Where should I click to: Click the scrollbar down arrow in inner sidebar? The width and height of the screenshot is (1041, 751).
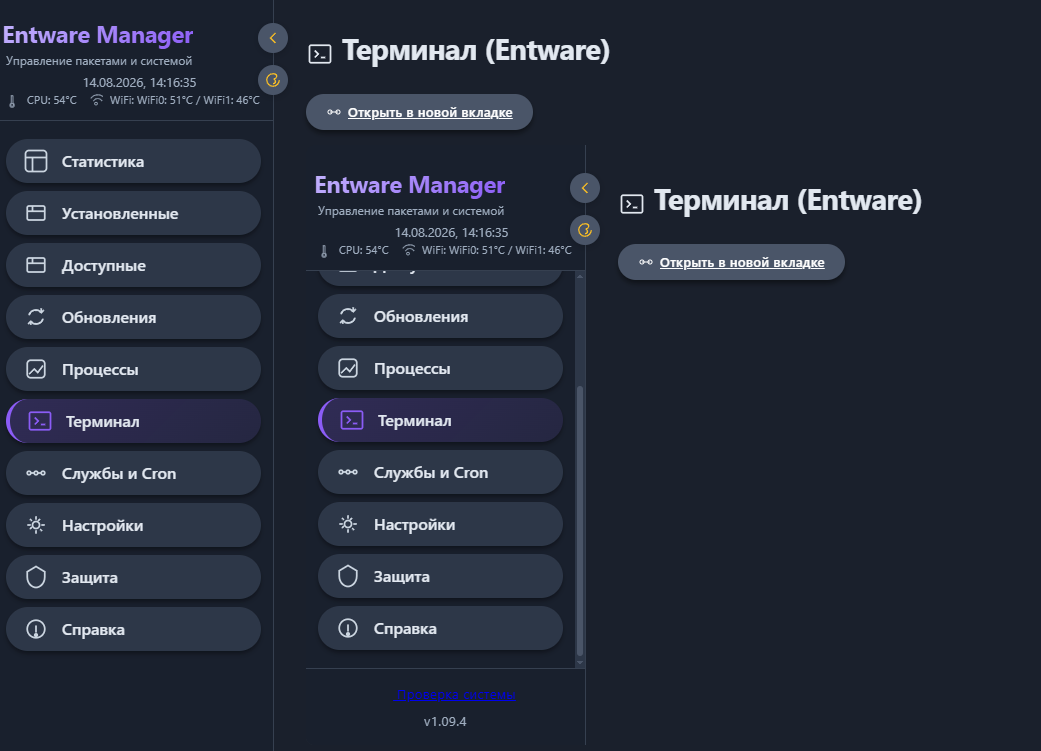tap(580, 663)
